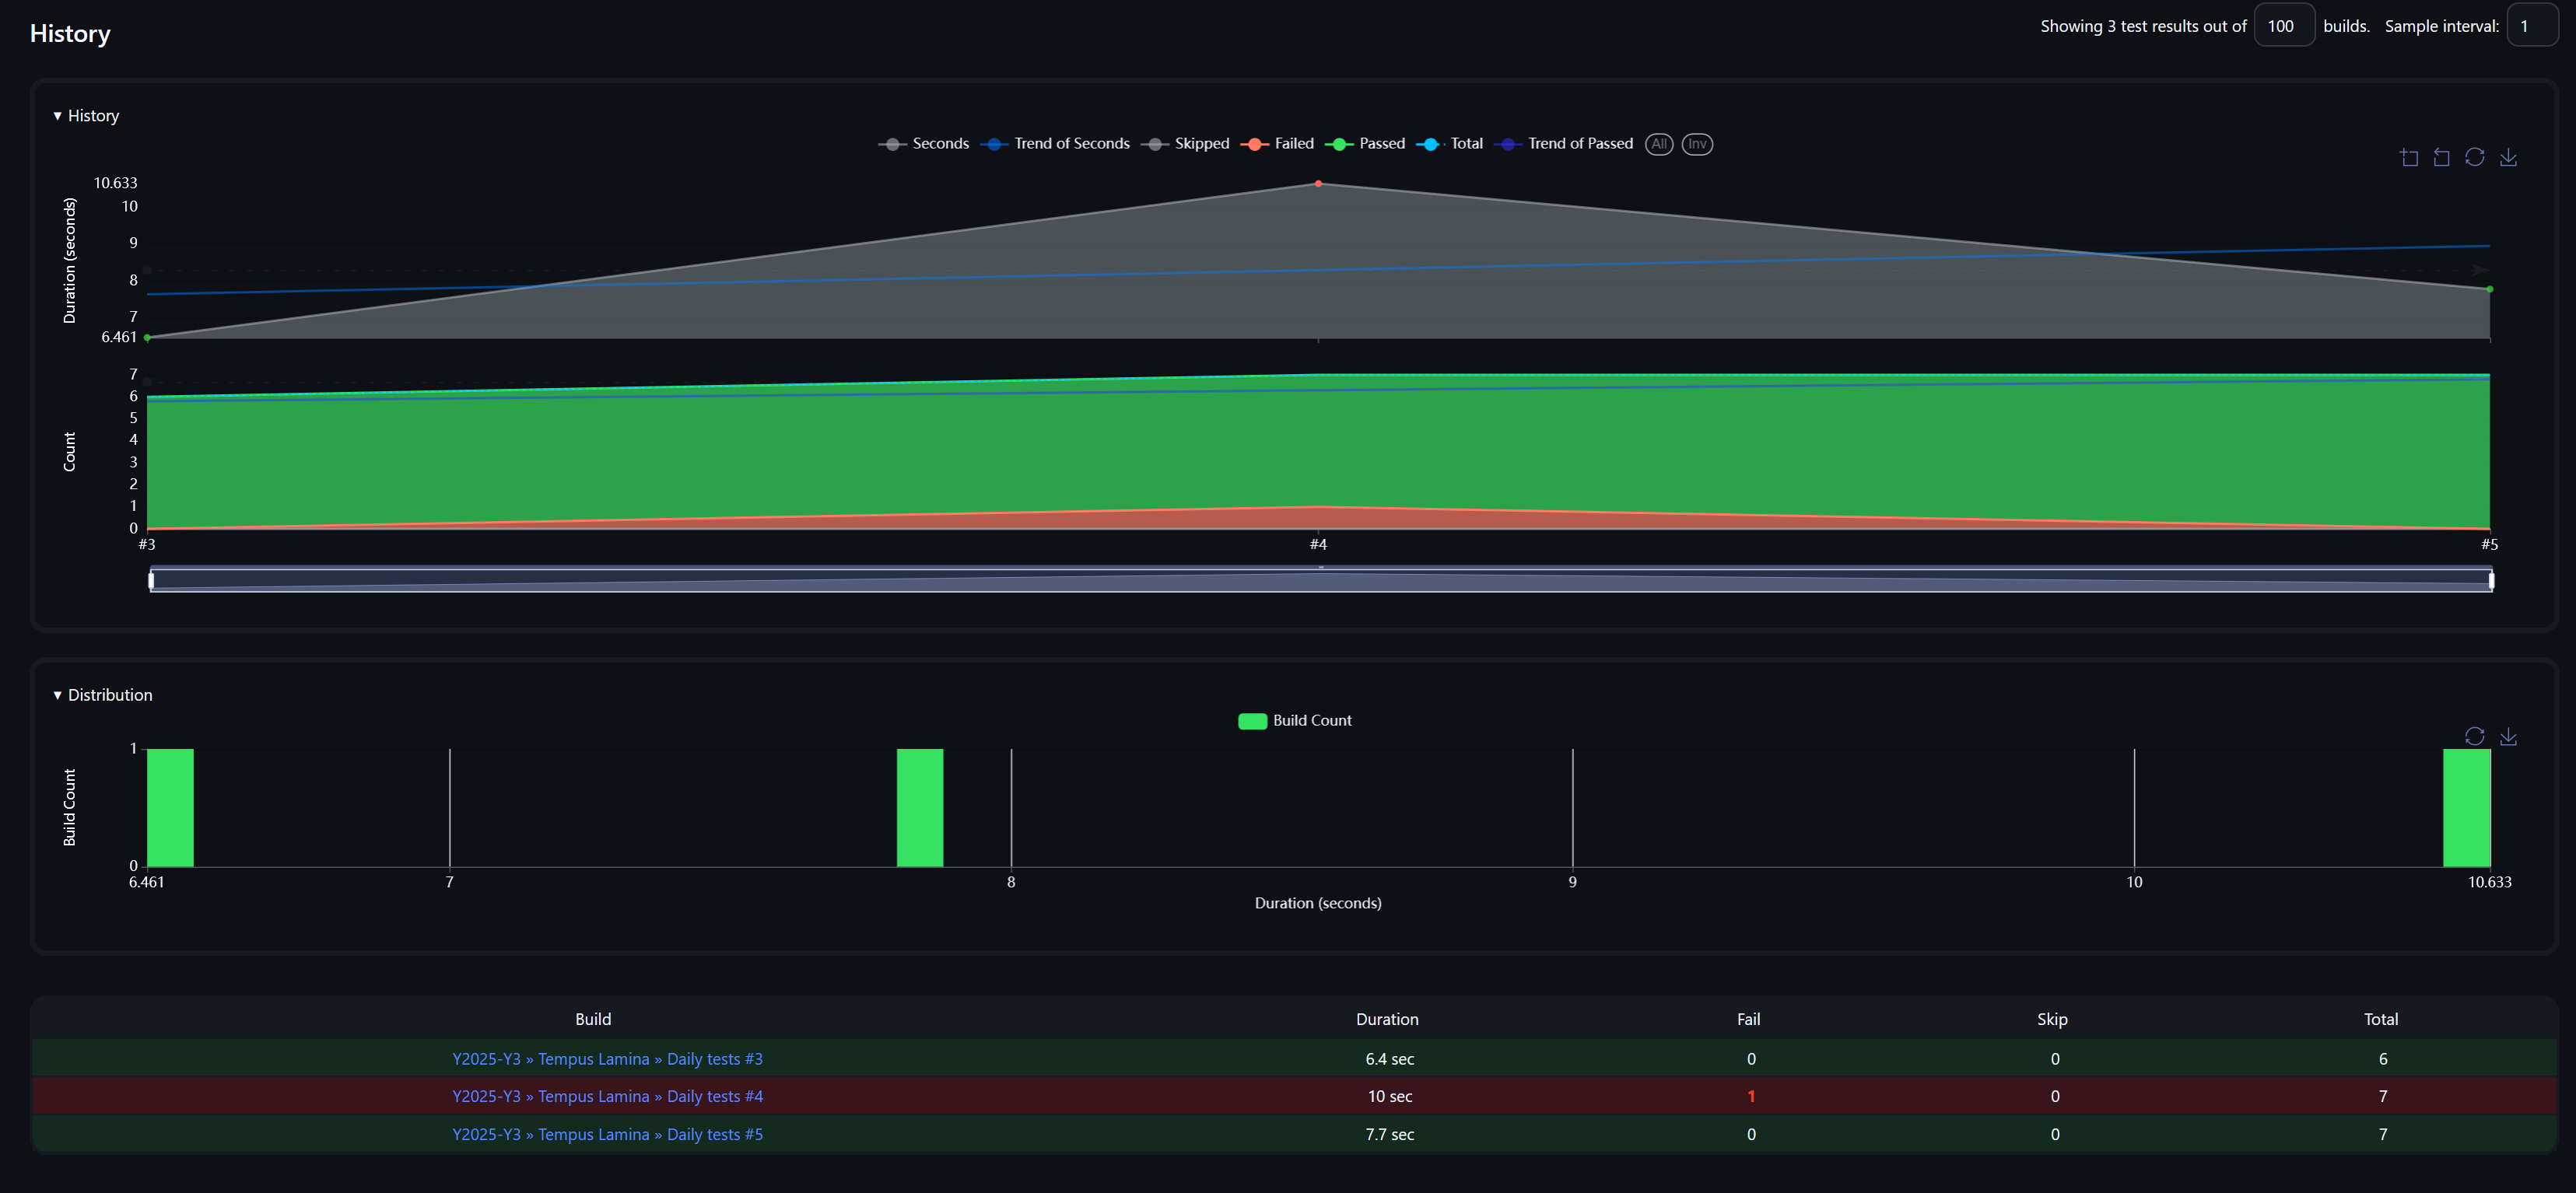The width and height of the screenshot is (2576, 1193).
Task: Open the Daily tests #5 build link
Action: [606, 1134]
